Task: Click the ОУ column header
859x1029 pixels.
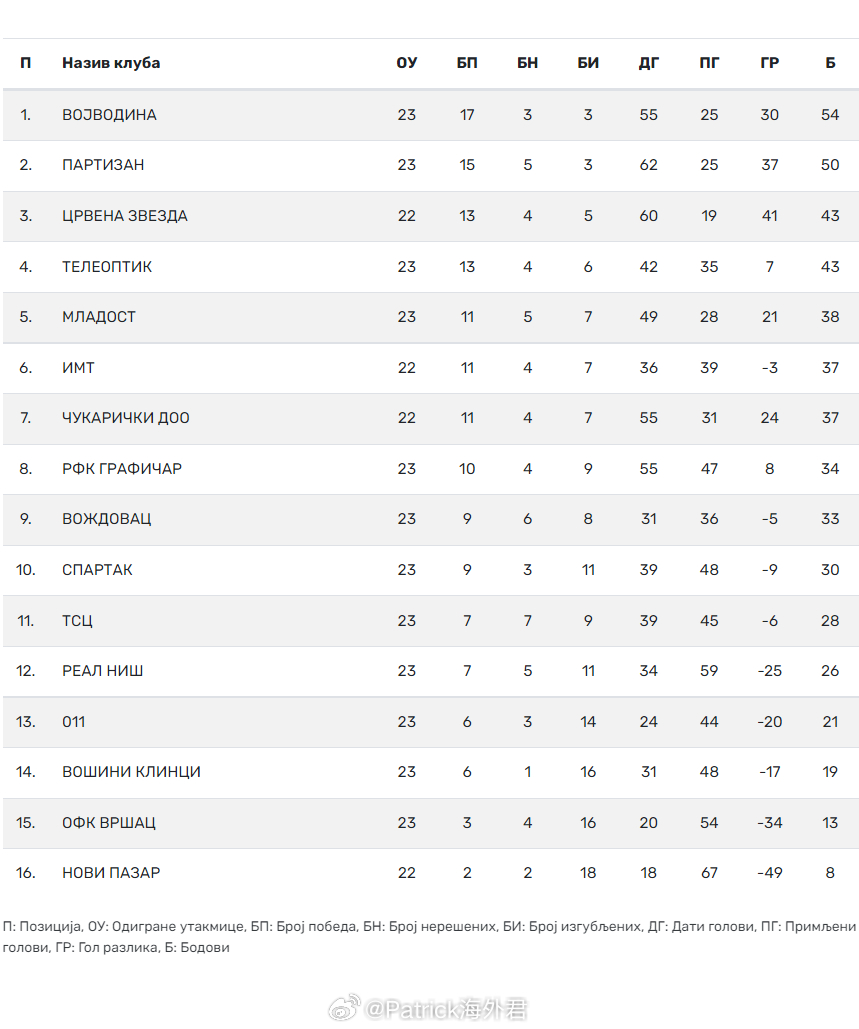Action: click(x=406, y=63)
